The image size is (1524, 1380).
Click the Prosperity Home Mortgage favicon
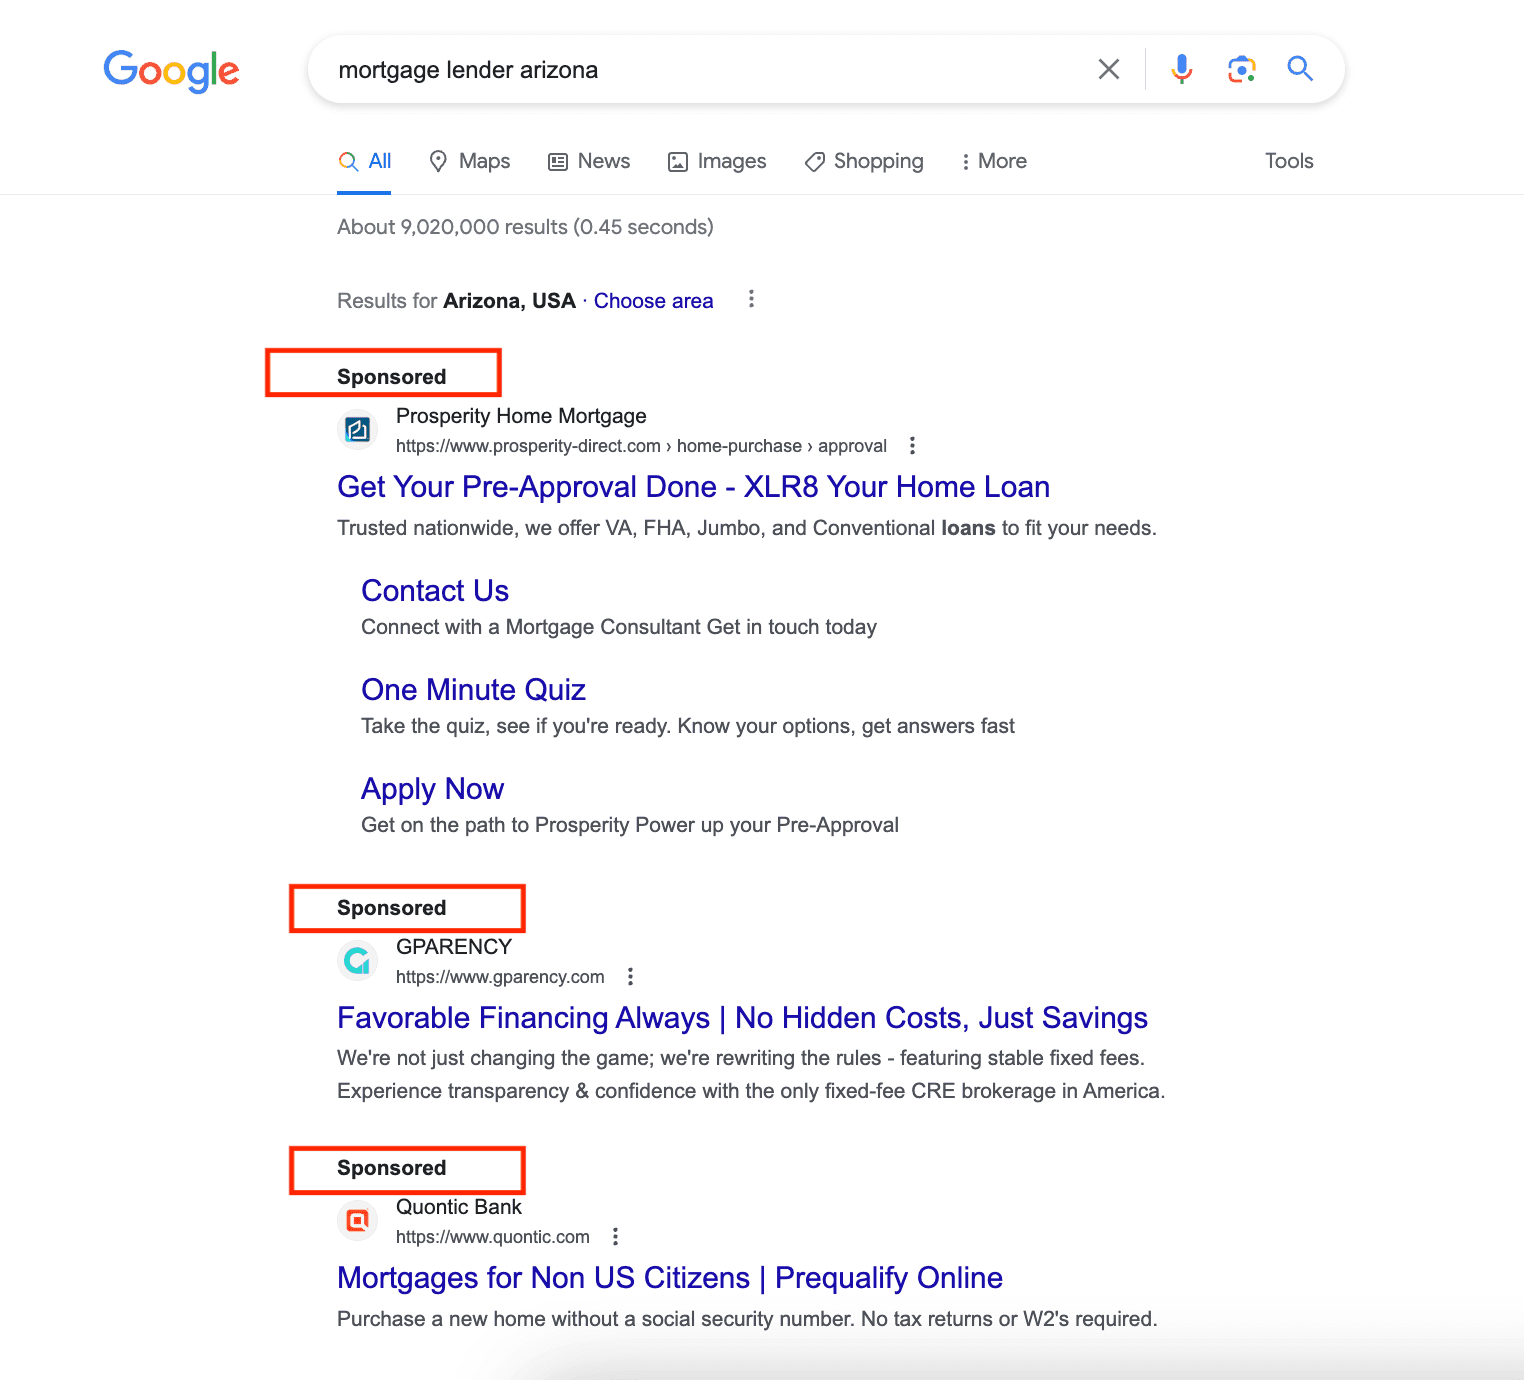click(x=357, y=429)
